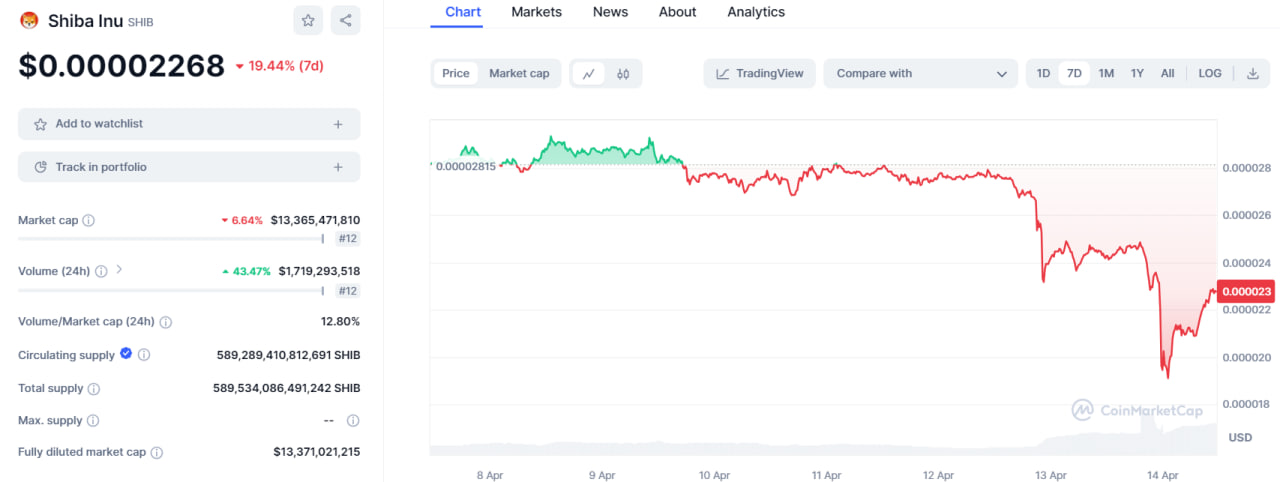
Task: Open TradingView chart button
Action: pos(760,73)
